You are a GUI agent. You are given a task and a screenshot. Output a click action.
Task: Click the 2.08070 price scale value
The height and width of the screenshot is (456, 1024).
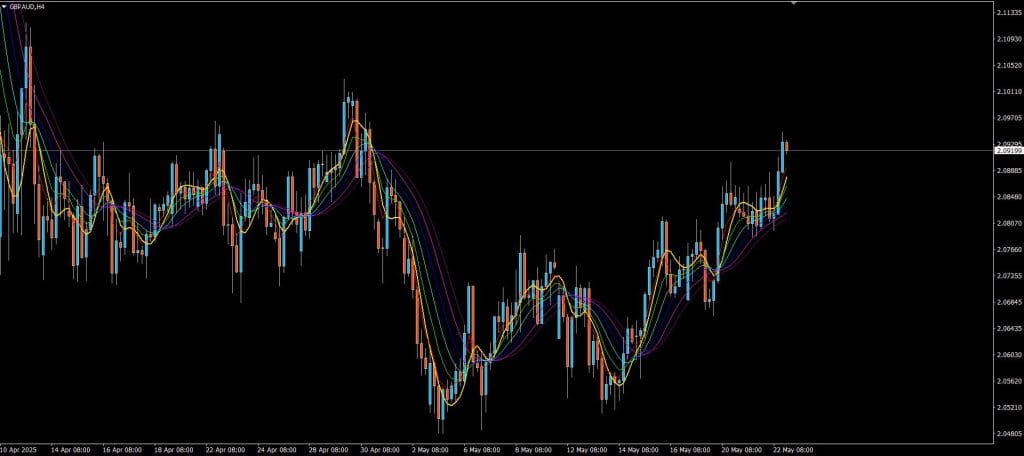[1010, 223]
